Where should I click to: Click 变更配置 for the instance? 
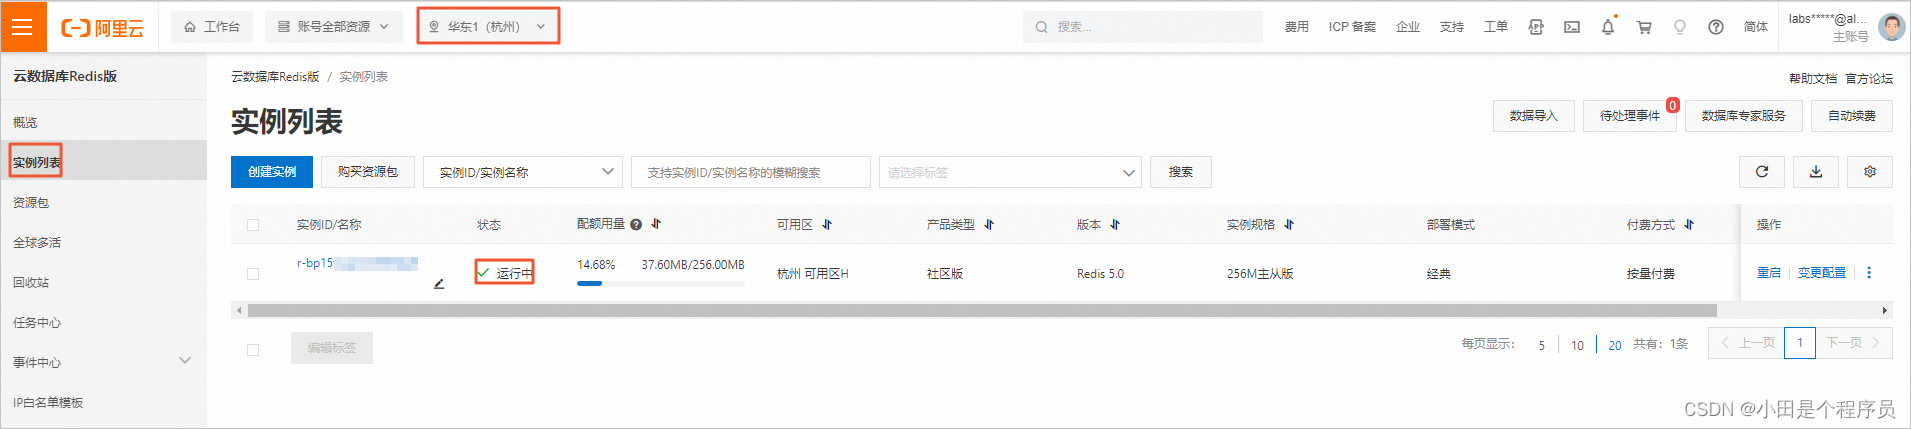(x=1822, y=273)
